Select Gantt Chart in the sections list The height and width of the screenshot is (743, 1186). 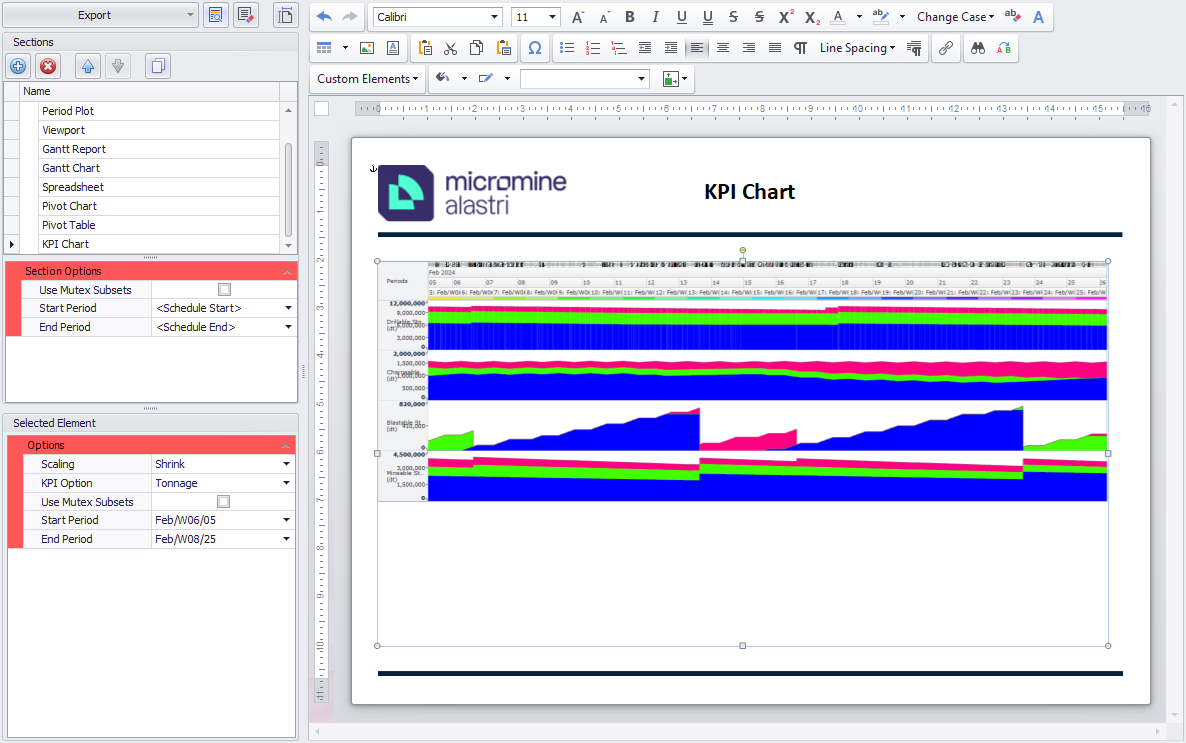pyautogui.click(x=71, y=168)
